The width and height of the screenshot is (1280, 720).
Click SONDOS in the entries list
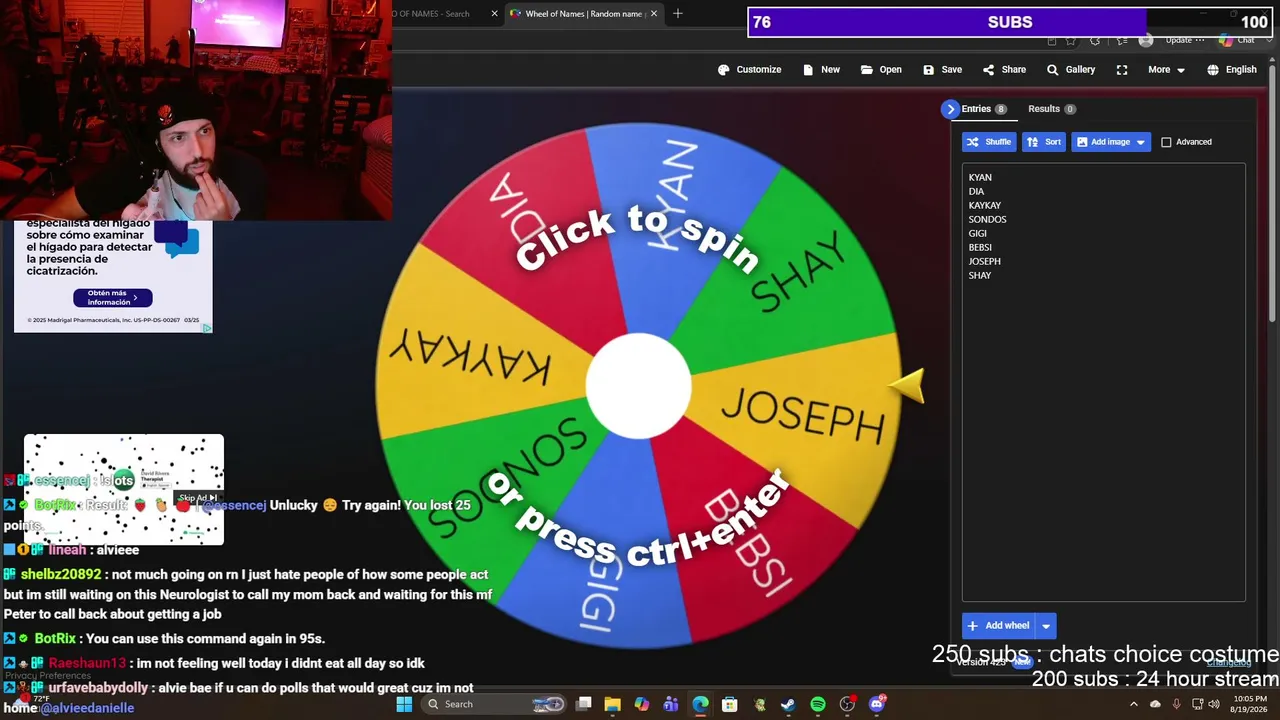[x=988, y=220]
